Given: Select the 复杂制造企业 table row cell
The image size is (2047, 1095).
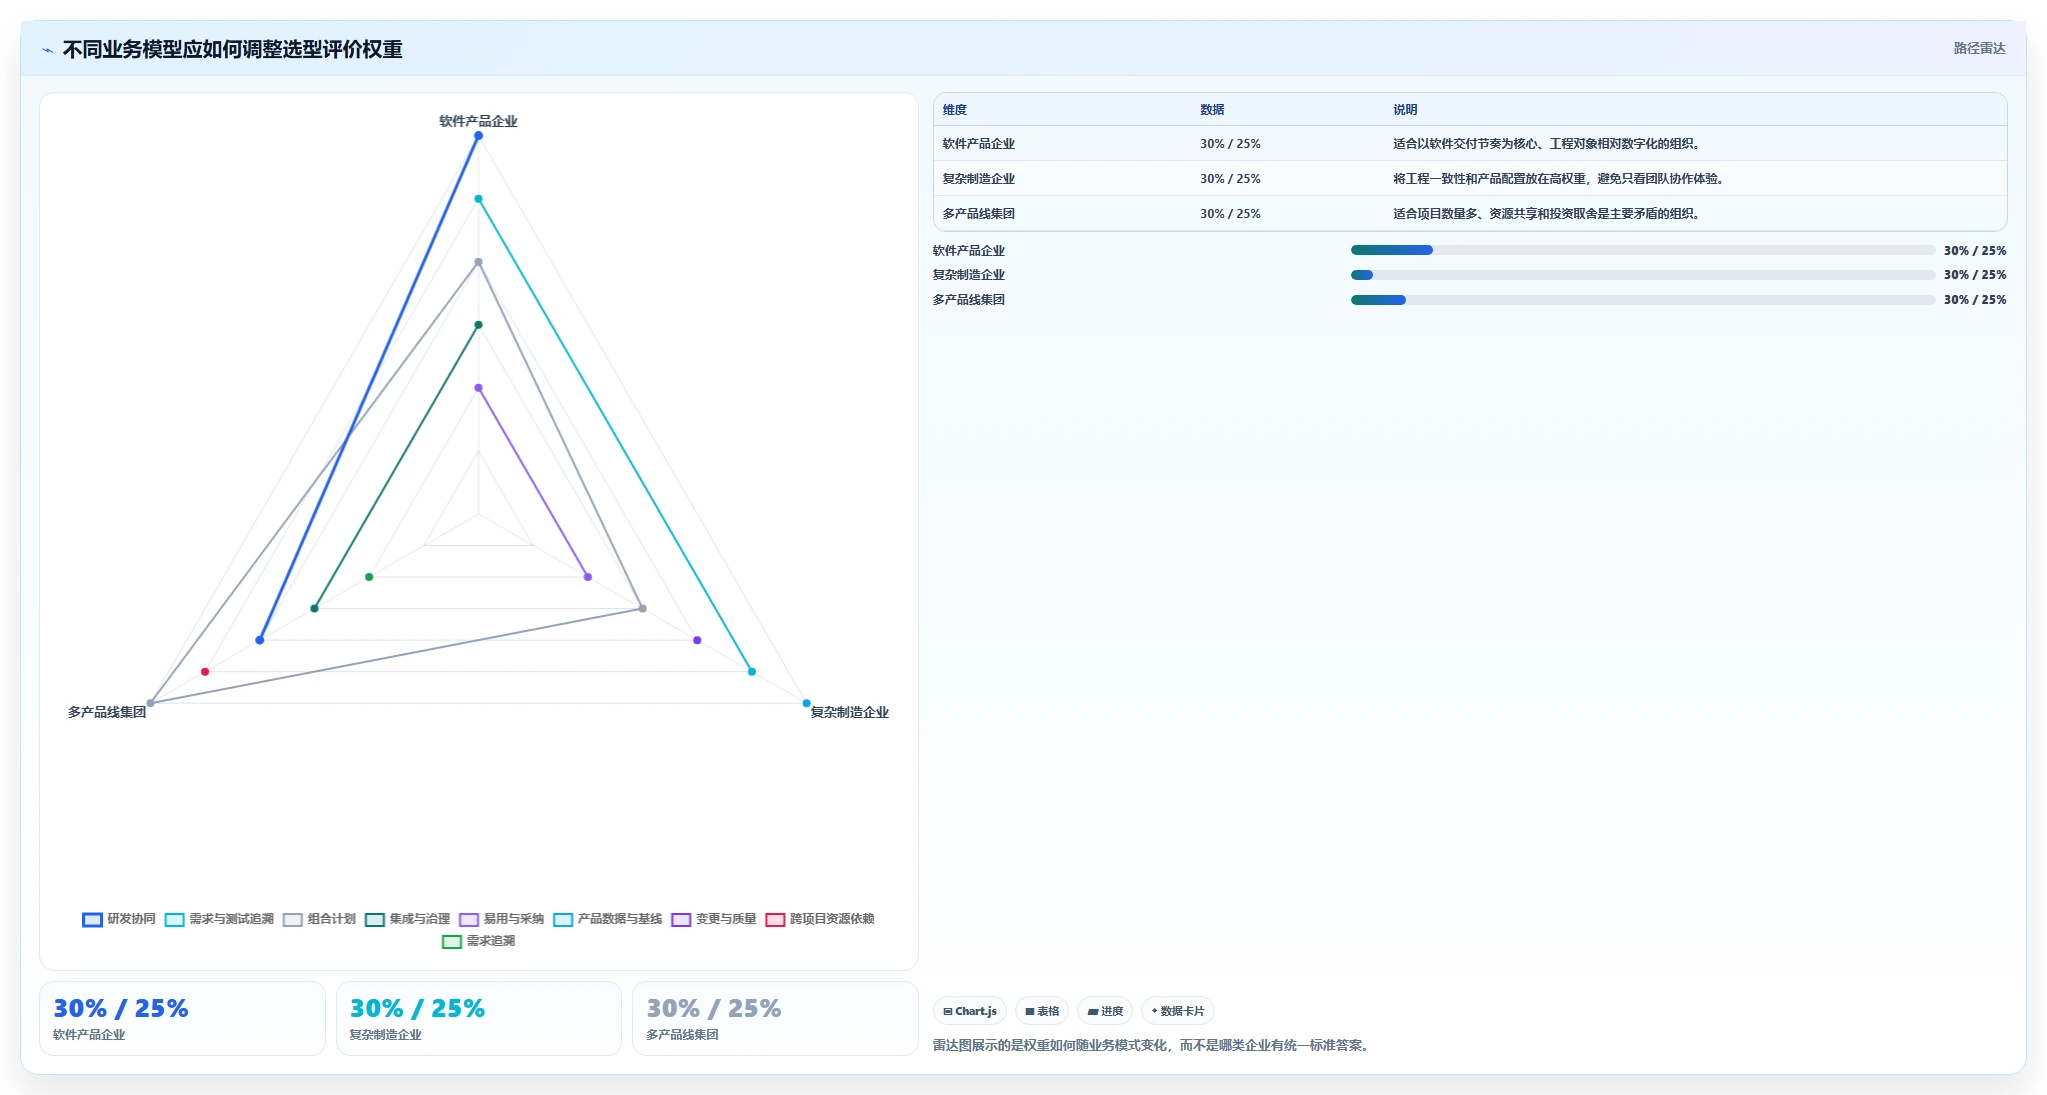Looking at the screenshot, I should (978, 179).
